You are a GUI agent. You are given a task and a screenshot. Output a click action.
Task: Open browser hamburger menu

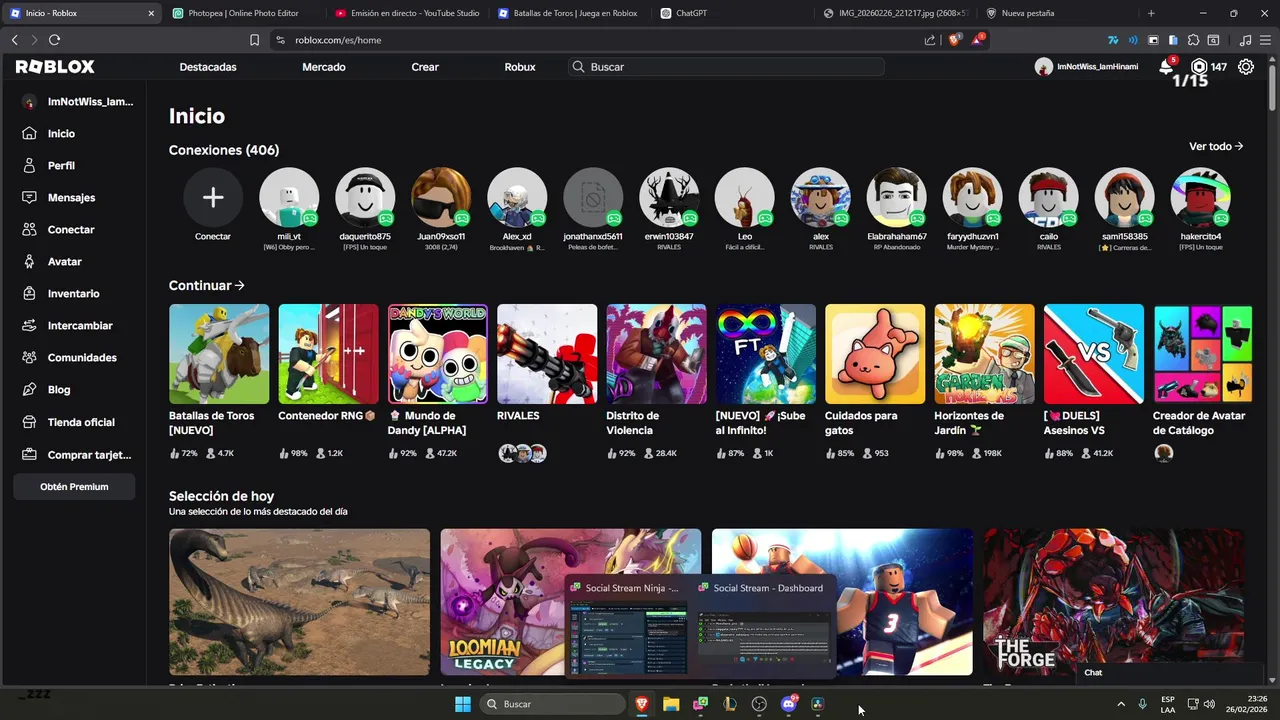[1266, 40]
